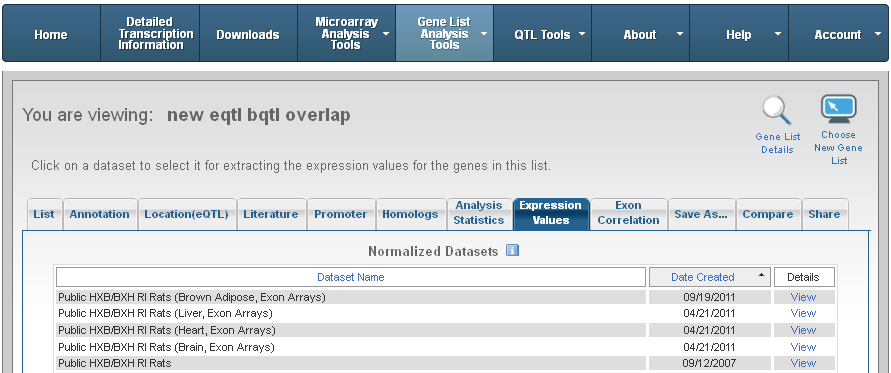The image size is (891, 373).
Task: Click the Details column header
Action: pyautogui.click(x=803, y=277)
